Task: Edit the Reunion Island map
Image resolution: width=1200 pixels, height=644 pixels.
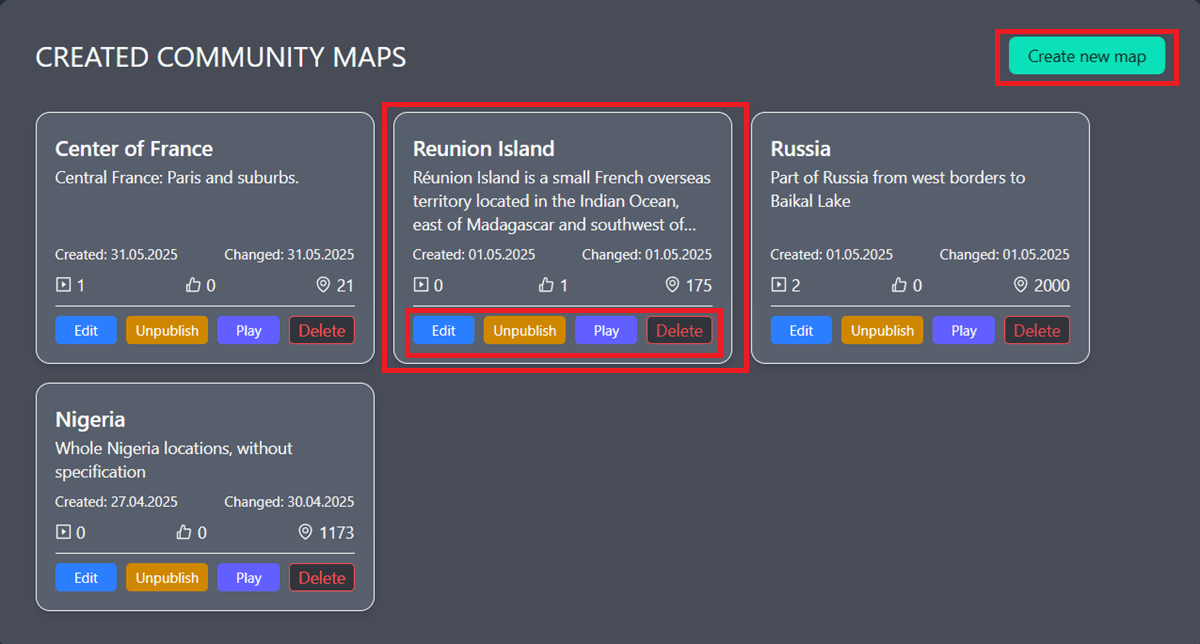Action: tap(444, 330)
